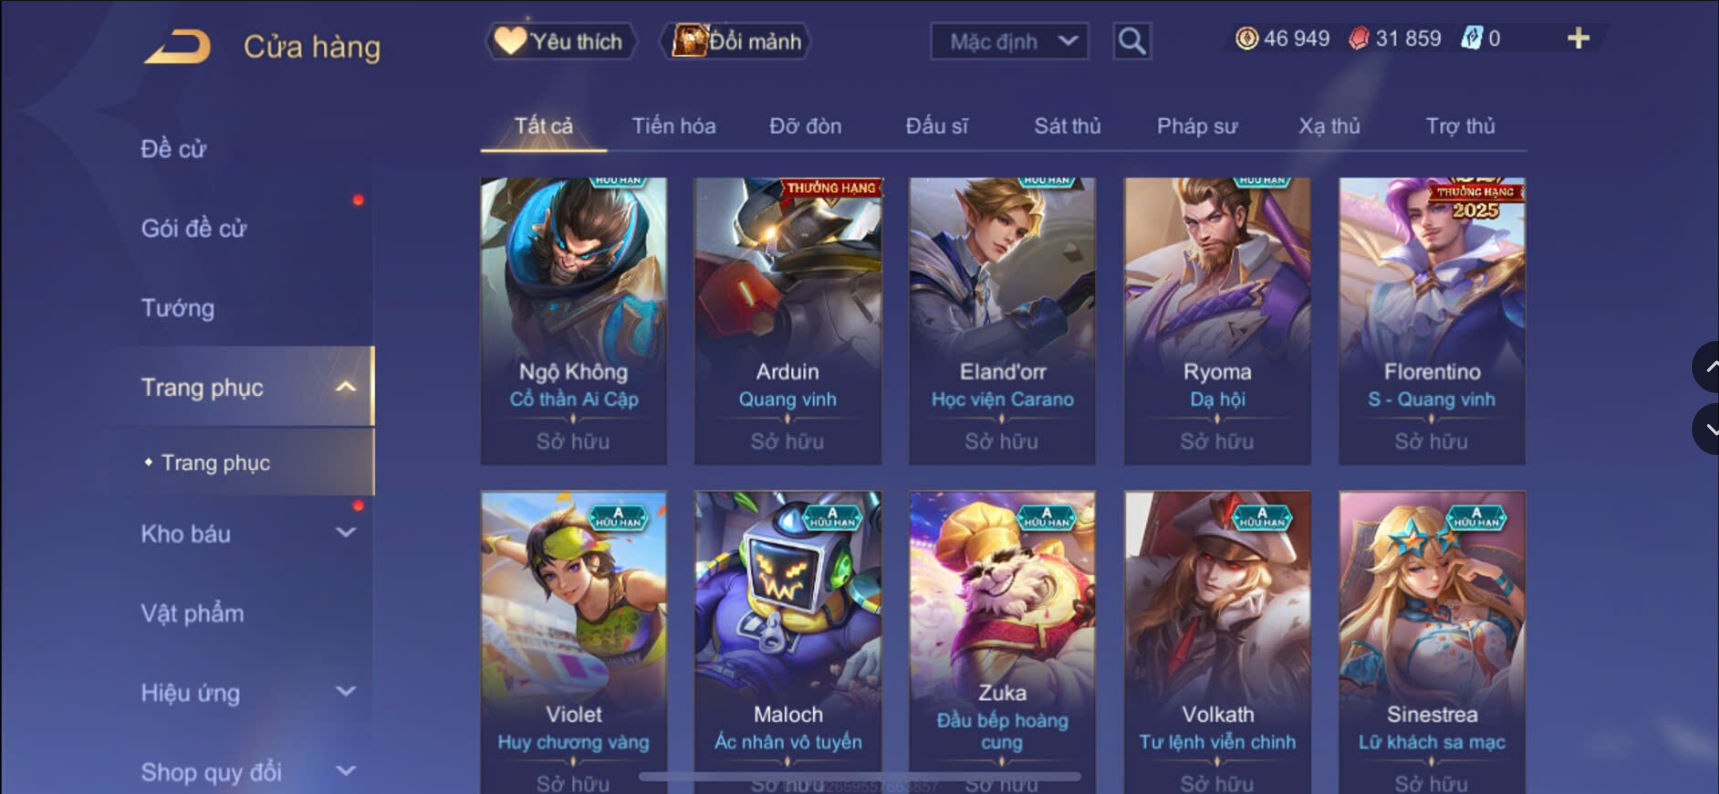The height and width of the screenshot is (794, 1719).
Task: Open the search magnifier icon
Action: click(x=1132, y=41)
